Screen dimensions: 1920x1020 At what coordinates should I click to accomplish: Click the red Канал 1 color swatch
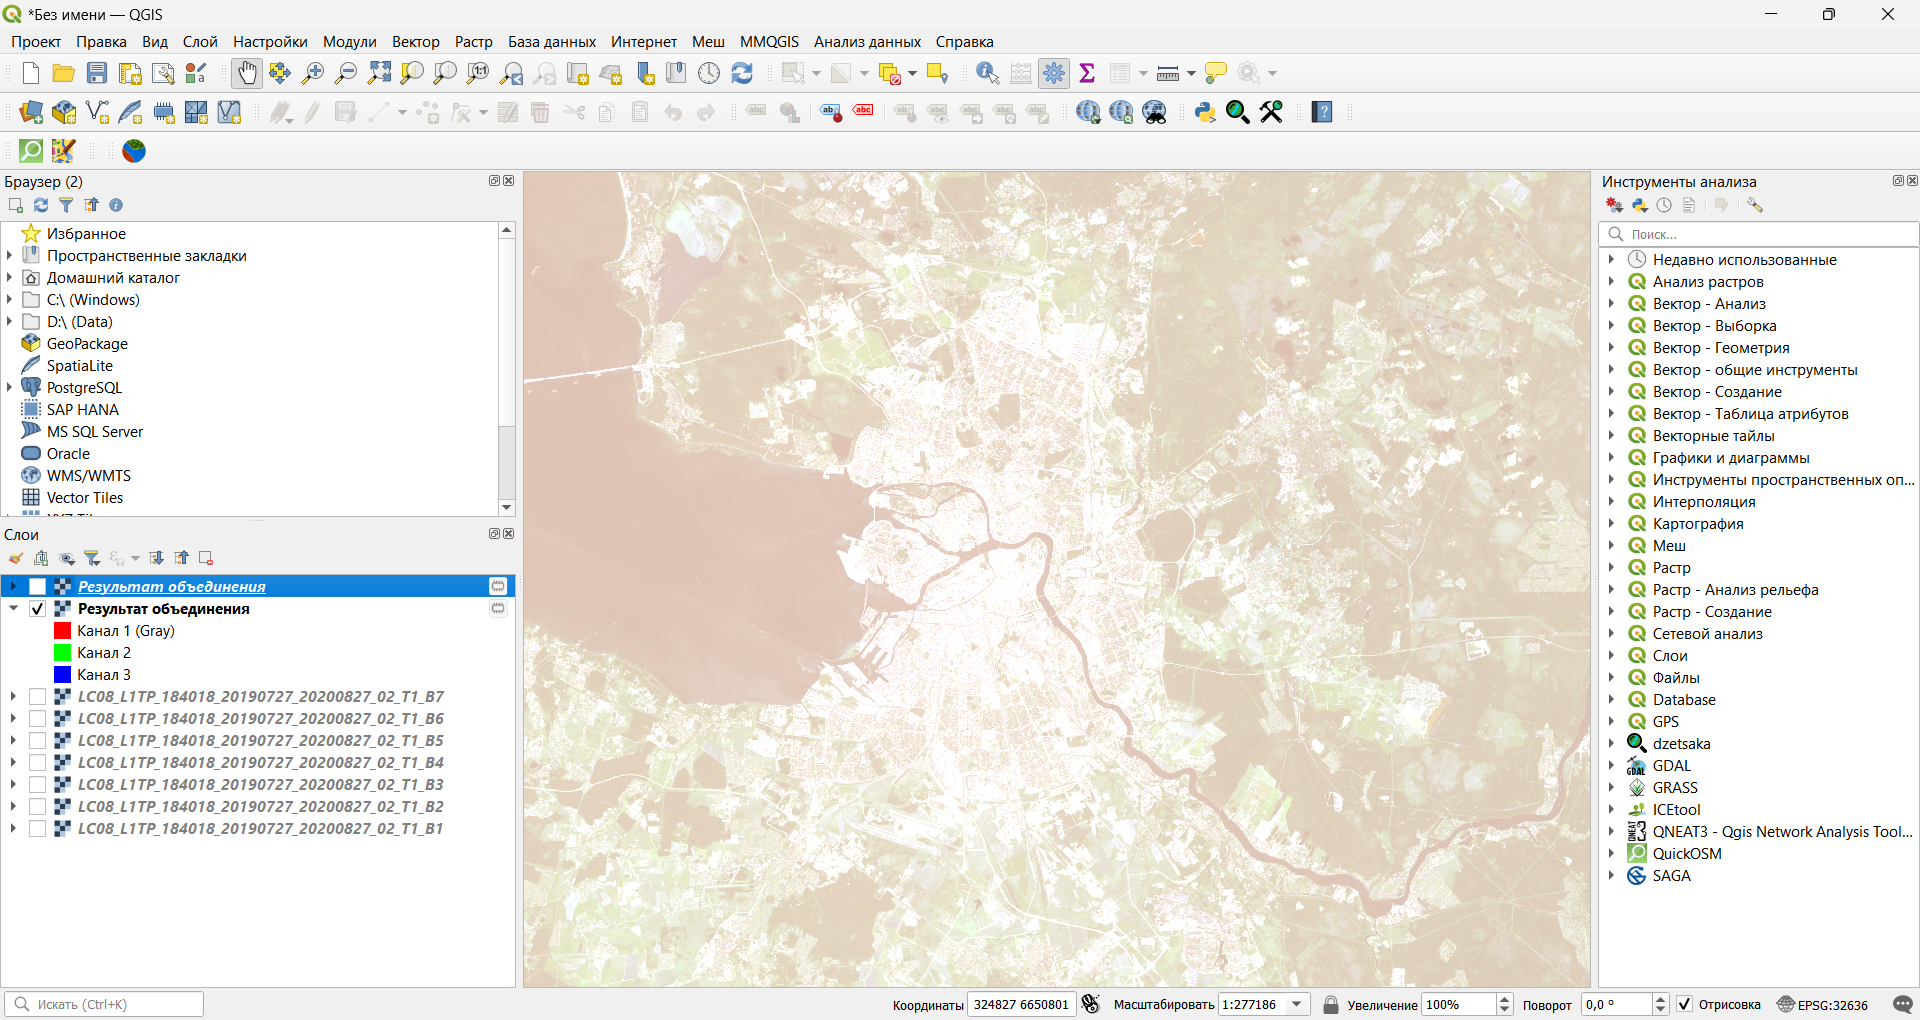coord(63,631)
